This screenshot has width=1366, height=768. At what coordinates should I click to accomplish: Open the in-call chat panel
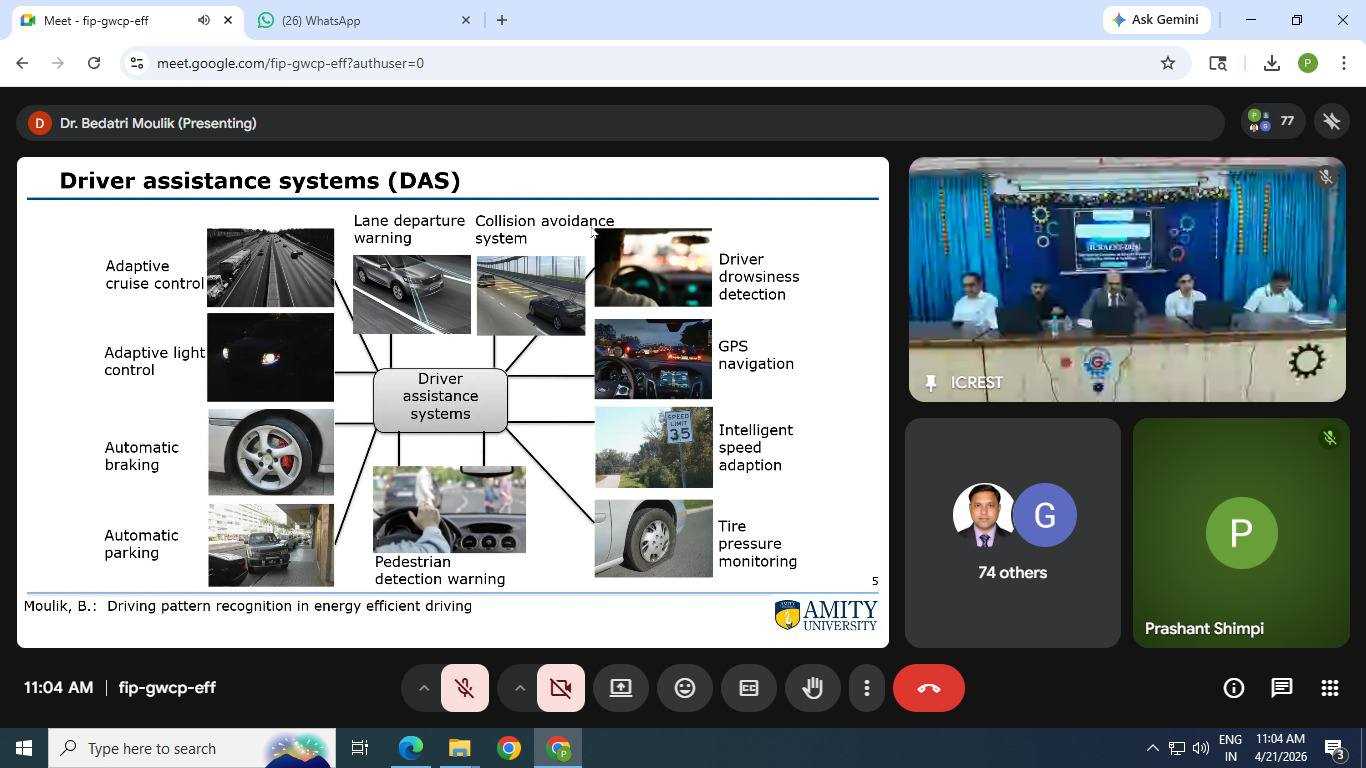click(x=1281, y=688)
